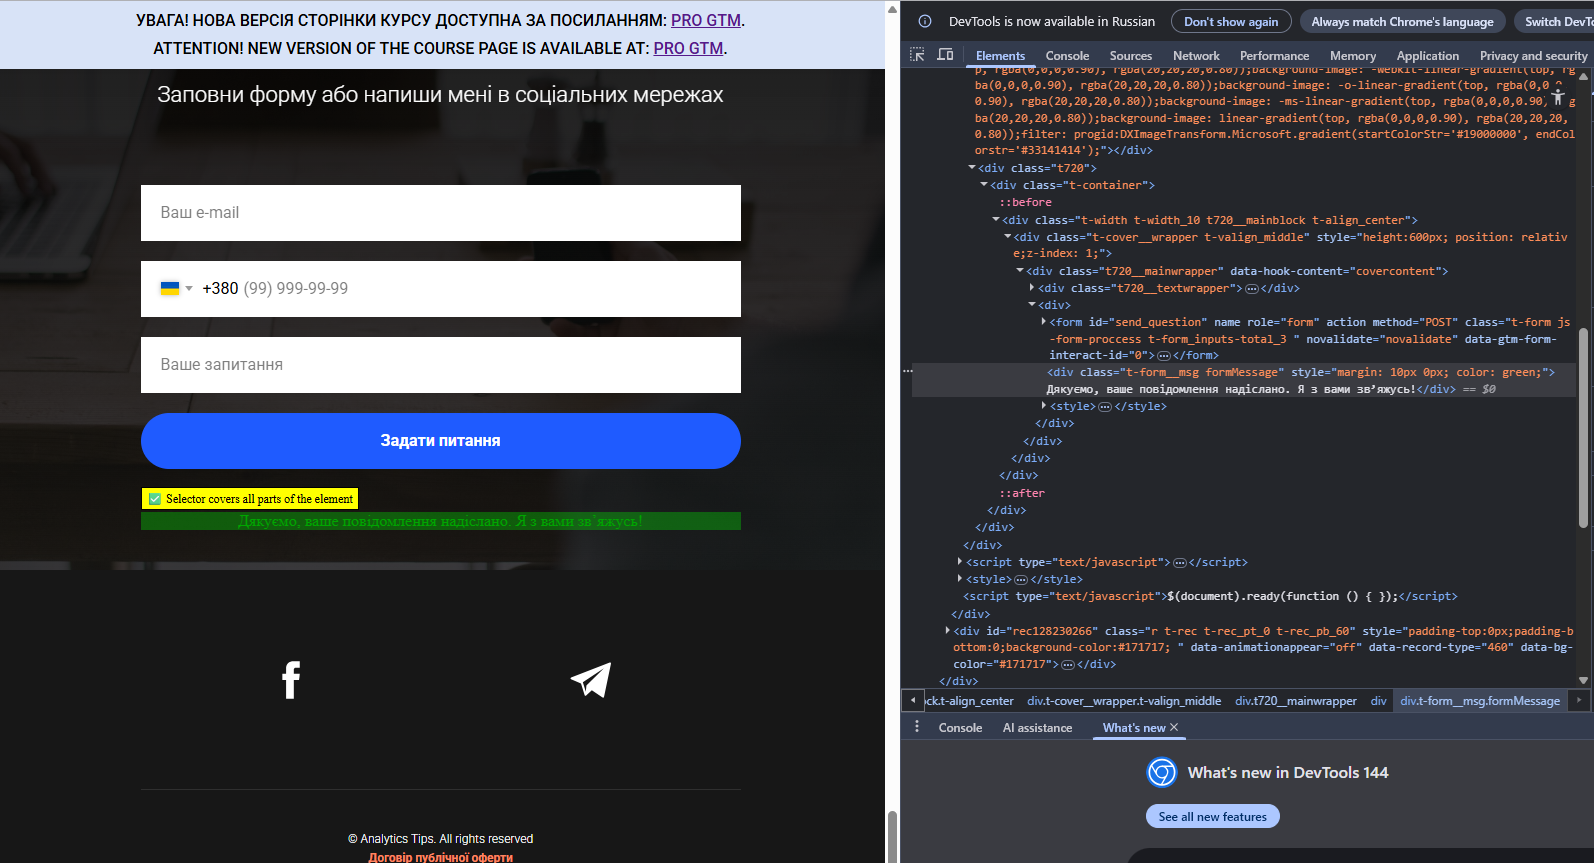The height and width of the screenshot is (863, 1594).
Task: Focus the 'Ваше запитання' input field
Action: [x=441, y=365]
